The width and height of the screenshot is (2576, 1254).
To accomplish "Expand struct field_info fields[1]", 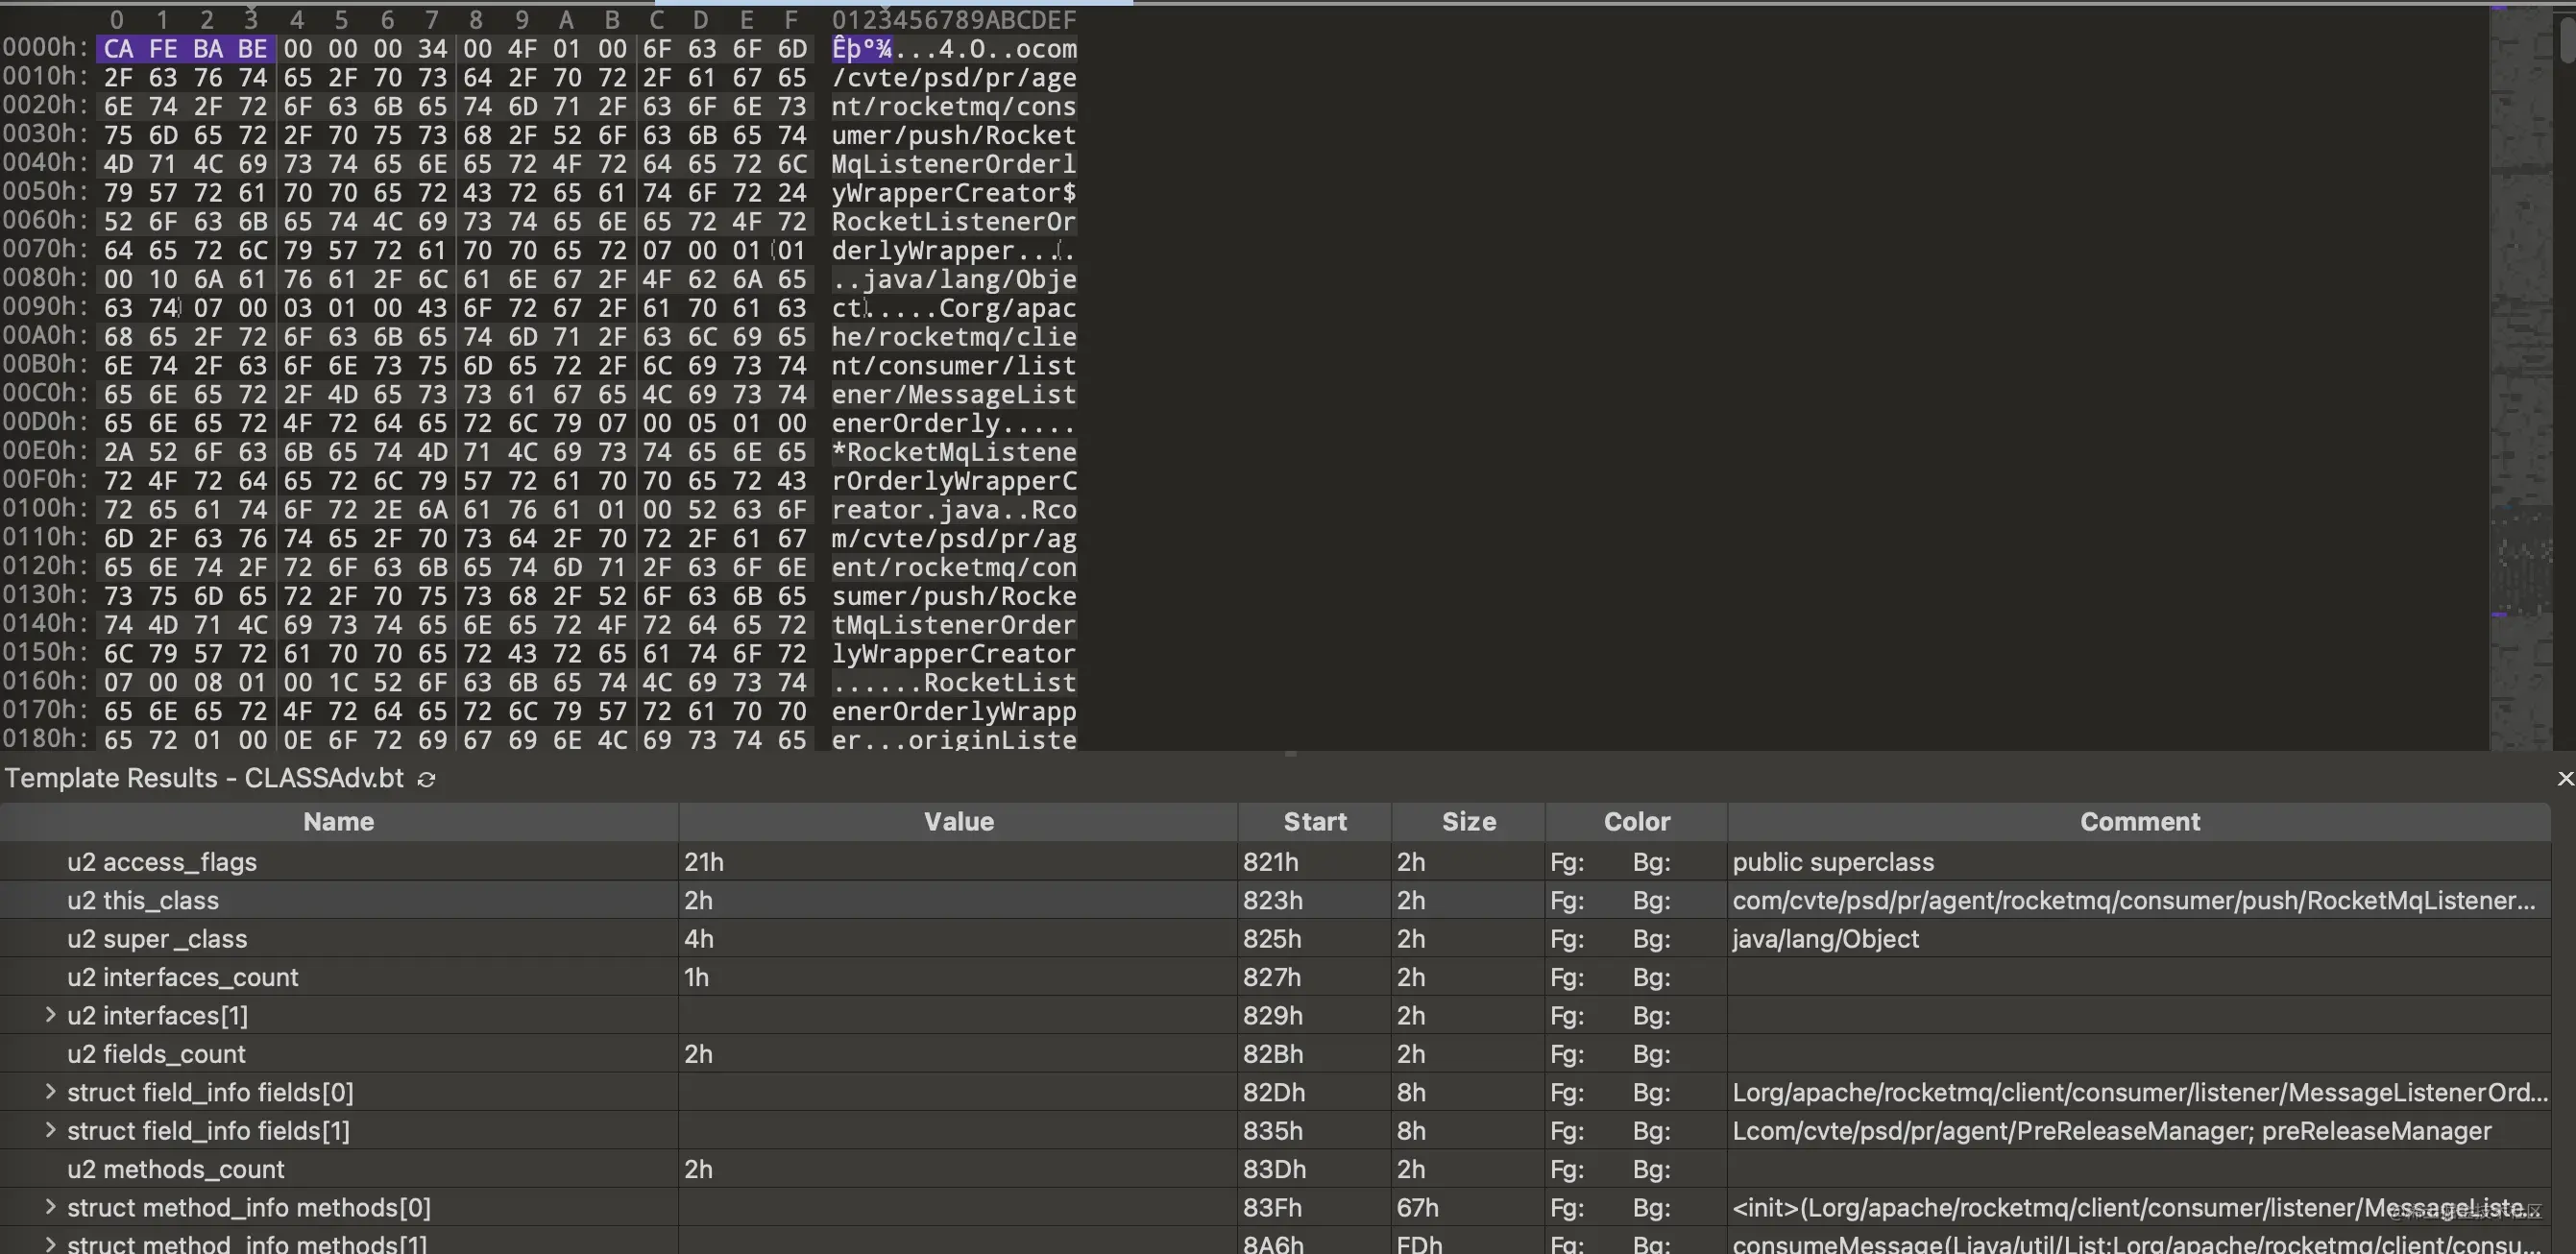I will 50,1130.
